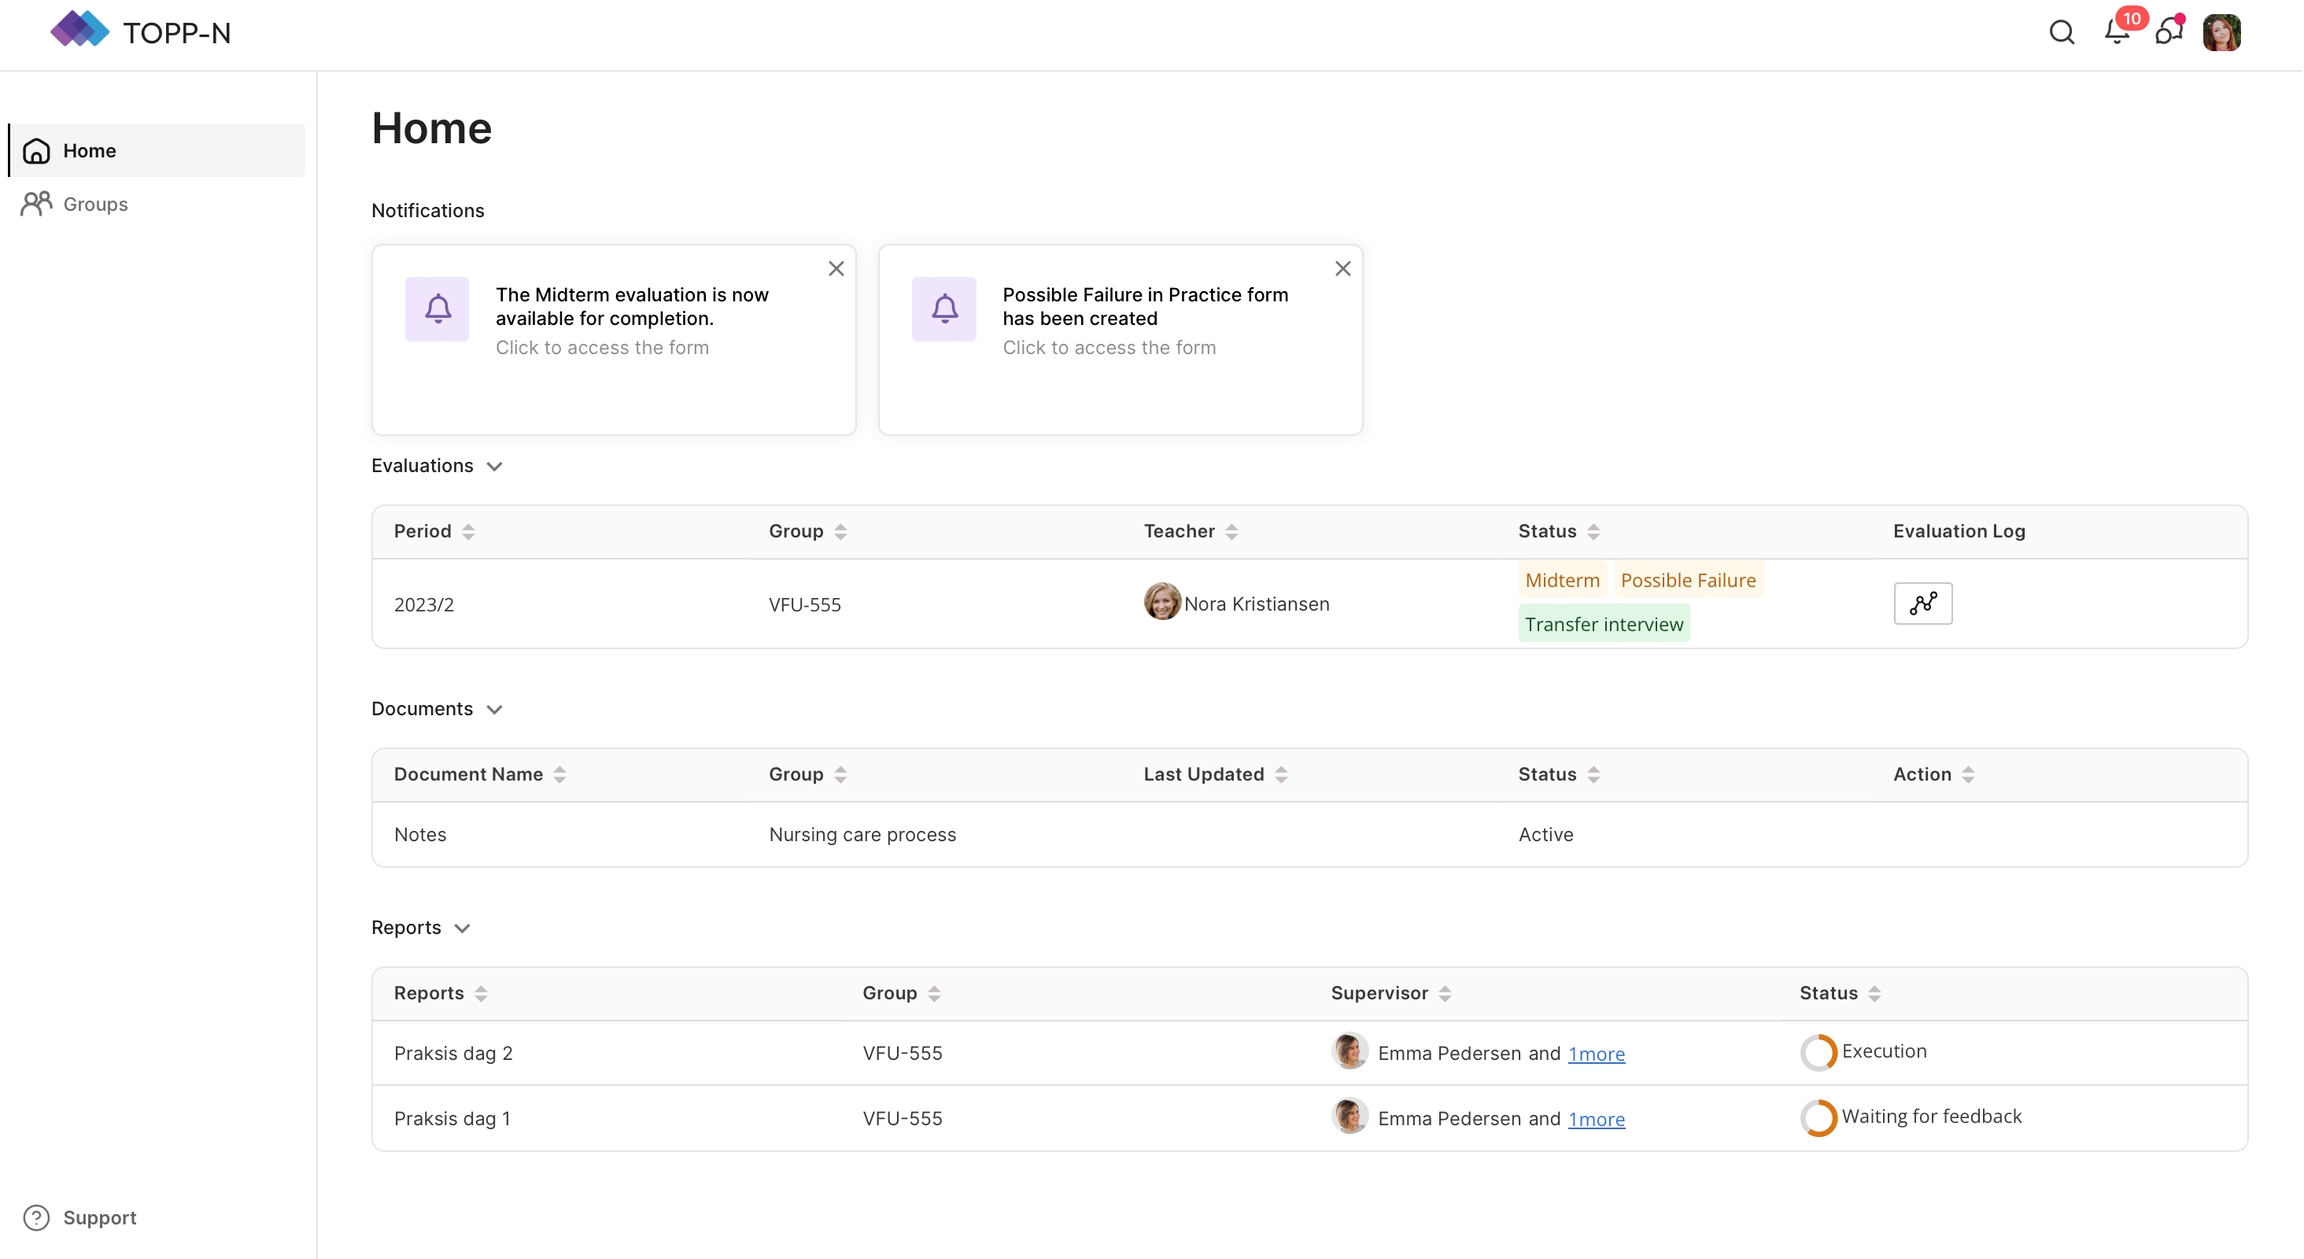The width and height of the screenshot is (2304, 1259).
Task: Collapse the Documents section chevron
Action: pos(494,710)
